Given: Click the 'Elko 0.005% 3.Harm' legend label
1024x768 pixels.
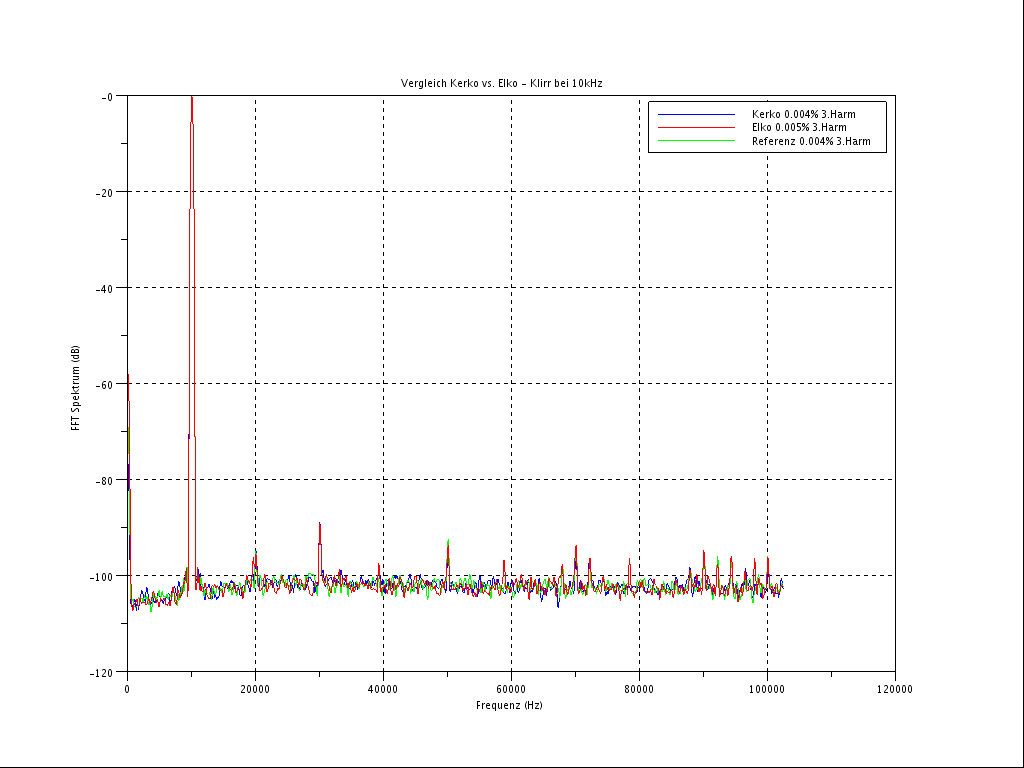Looking at the screenshot, I should (799, 128).
